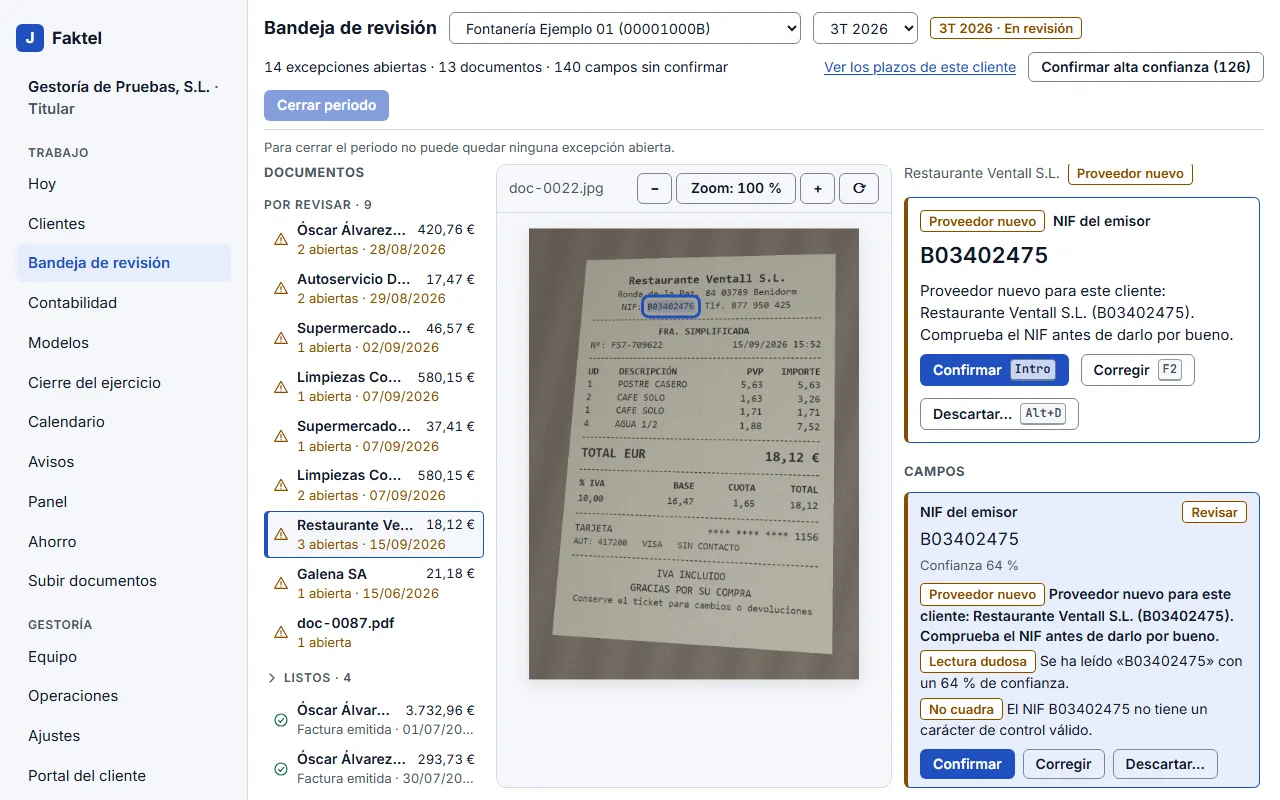Collapse or expand the LISTOS section

point(308,678)
